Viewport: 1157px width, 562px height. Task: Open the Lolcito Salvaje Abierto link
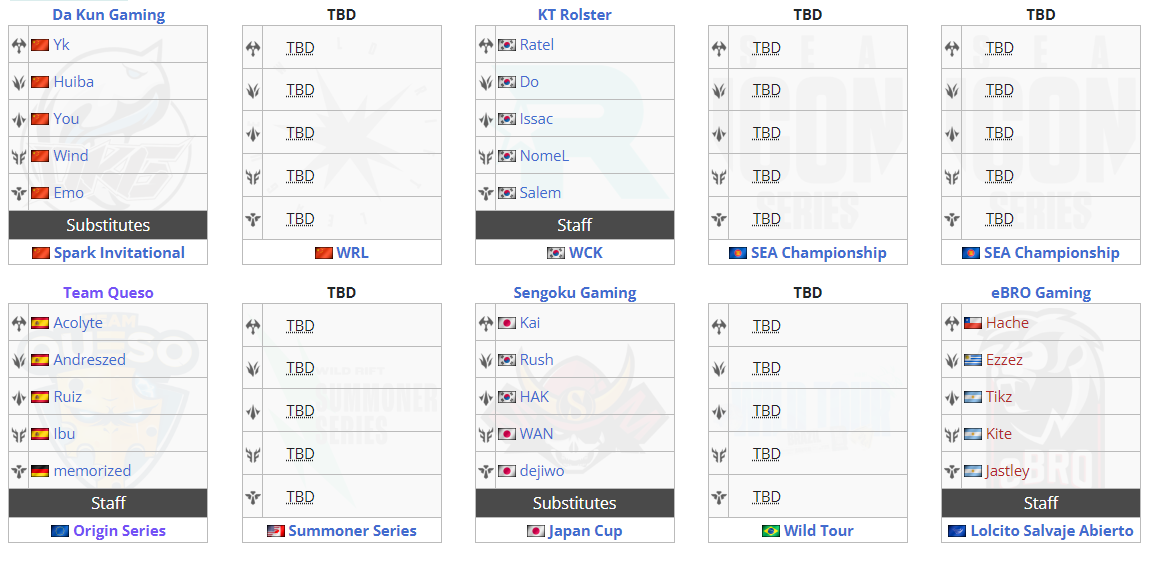pos(1051,531)
